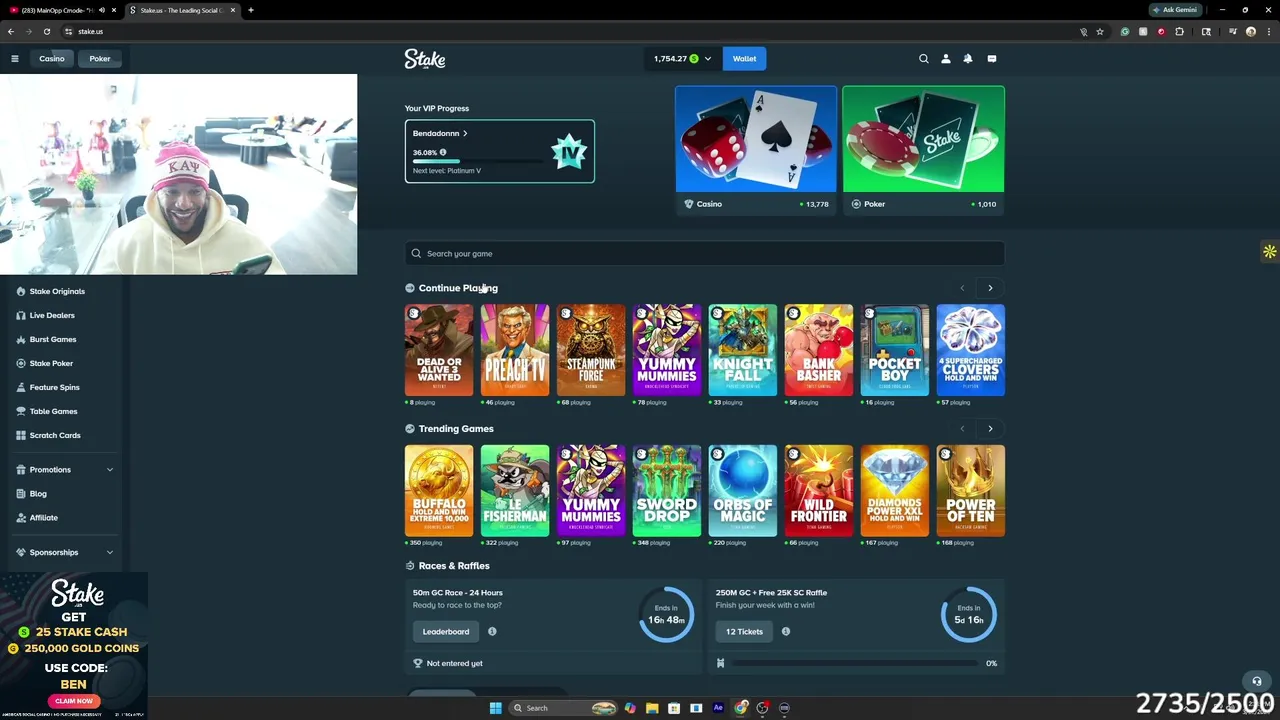
Task: Open the user profile icon
Action: [x=946, y=59]
